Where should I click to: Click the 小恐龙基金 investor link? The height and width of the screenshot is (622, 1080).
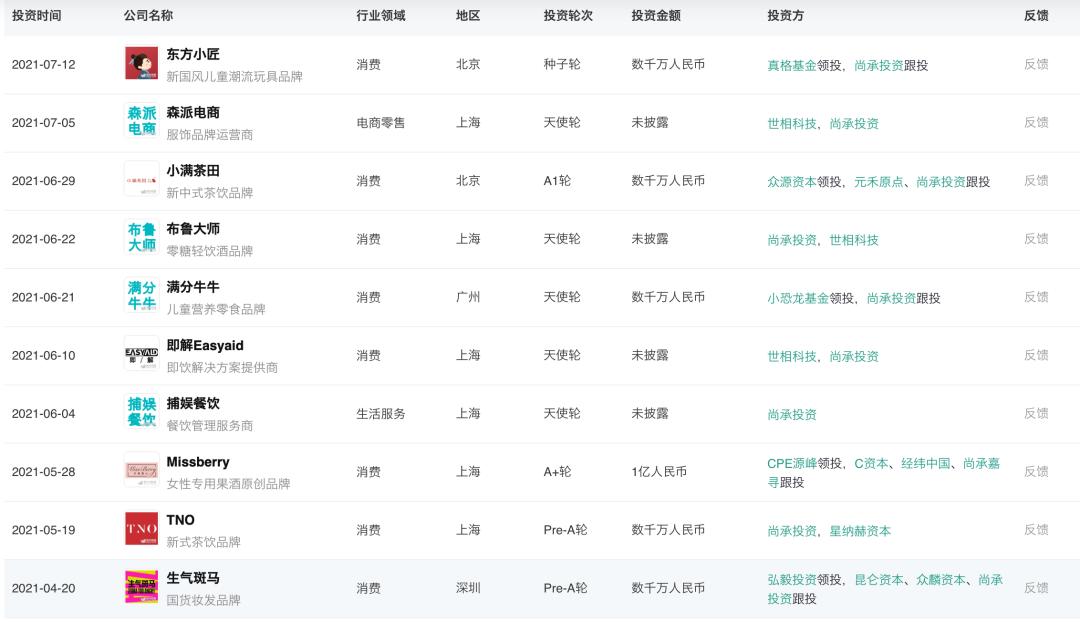[x=798, y=298]
